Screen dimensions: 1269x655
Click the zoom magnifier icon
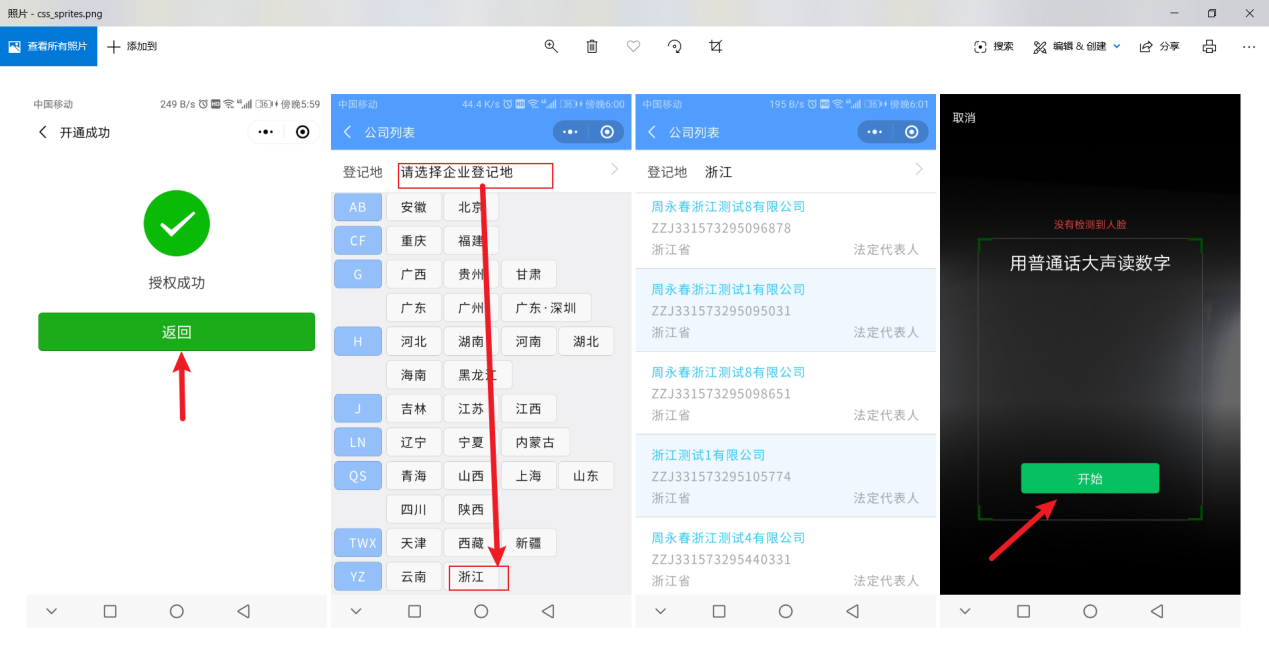click(x=551, y=46)
